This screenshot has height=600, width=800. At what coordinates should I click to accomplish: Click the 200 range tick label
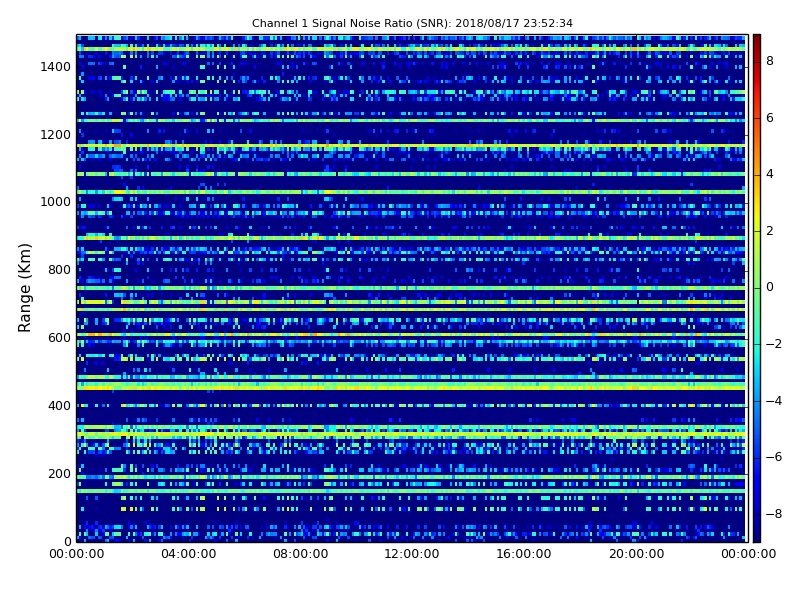point(59,473)
